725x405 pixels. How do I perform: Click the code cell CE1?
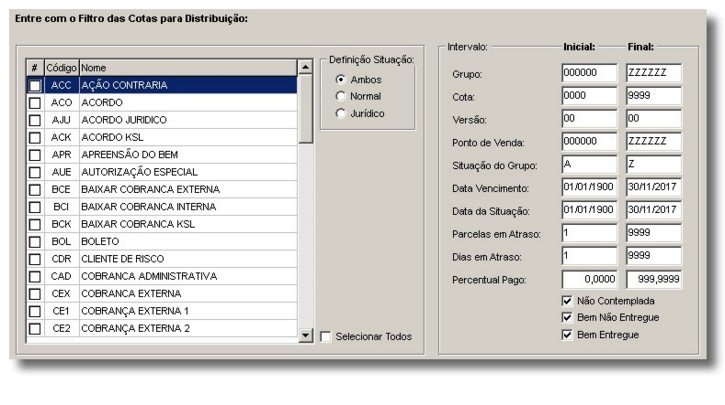point(61,311)
